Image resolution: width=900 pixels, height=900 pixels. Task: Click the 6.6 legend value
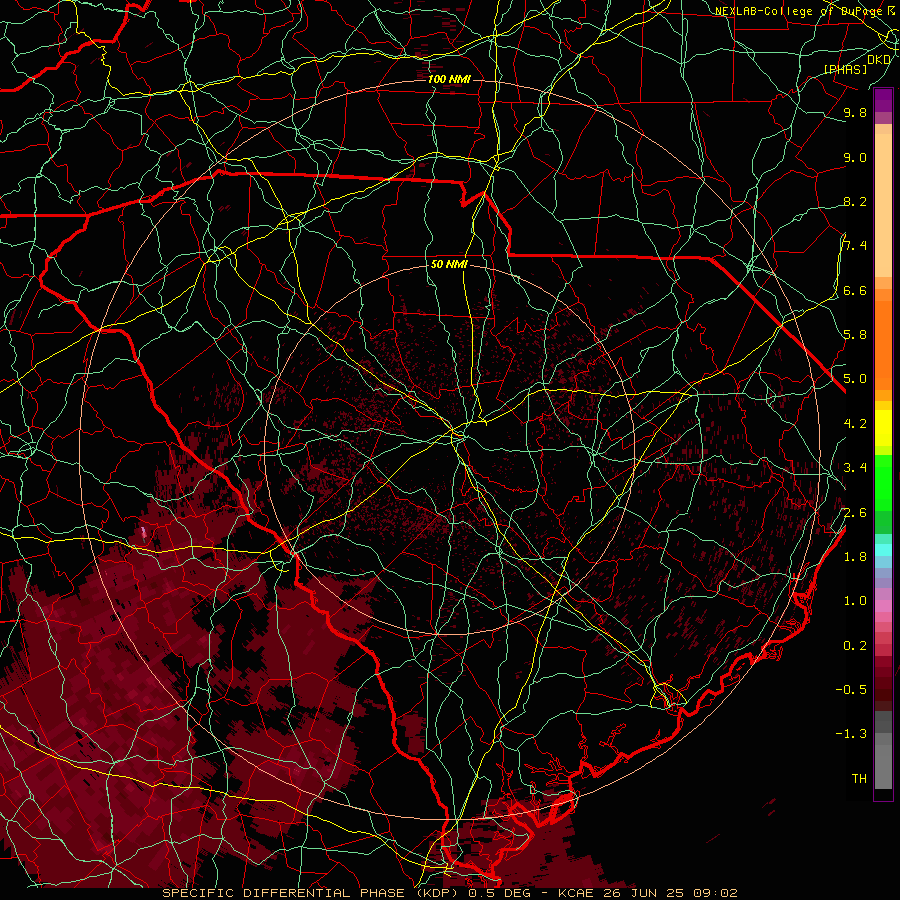tap(855, 290)
